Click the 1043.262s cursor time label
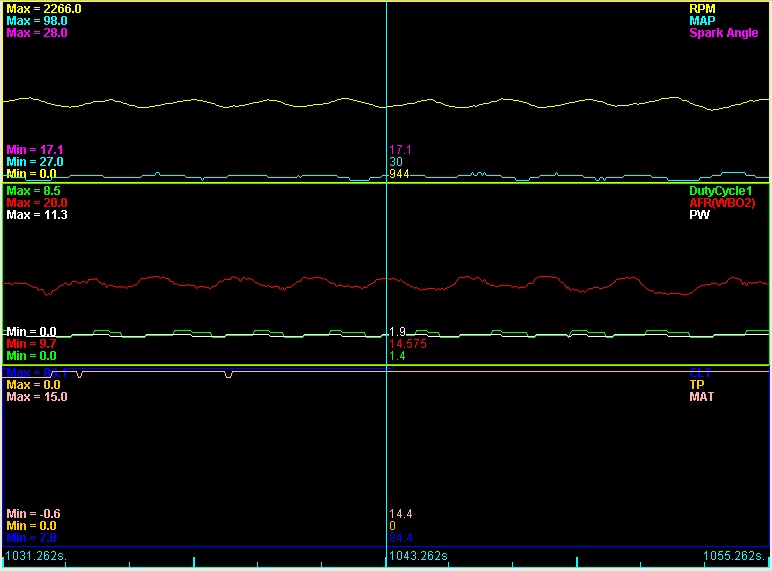This screenshot has width=772, height=571. tap(418, 555)
